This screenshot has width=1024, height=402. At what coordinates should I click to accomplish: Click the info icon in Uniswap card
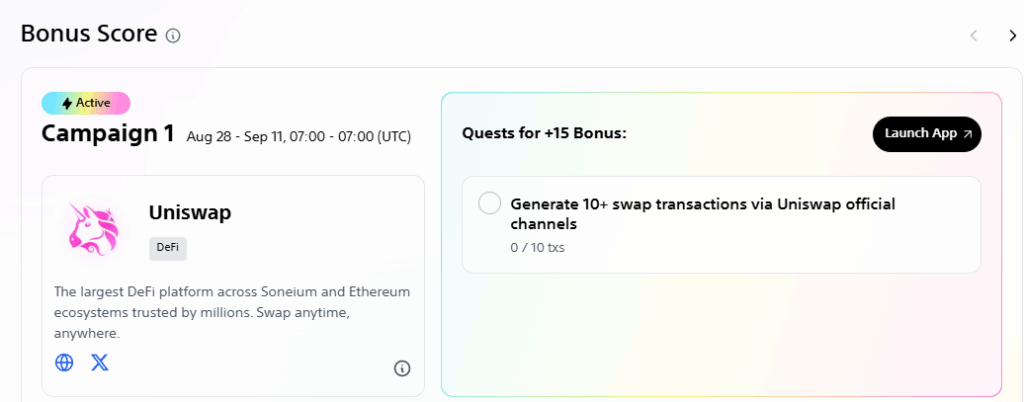pyautogui.click(x=402, y=368)
